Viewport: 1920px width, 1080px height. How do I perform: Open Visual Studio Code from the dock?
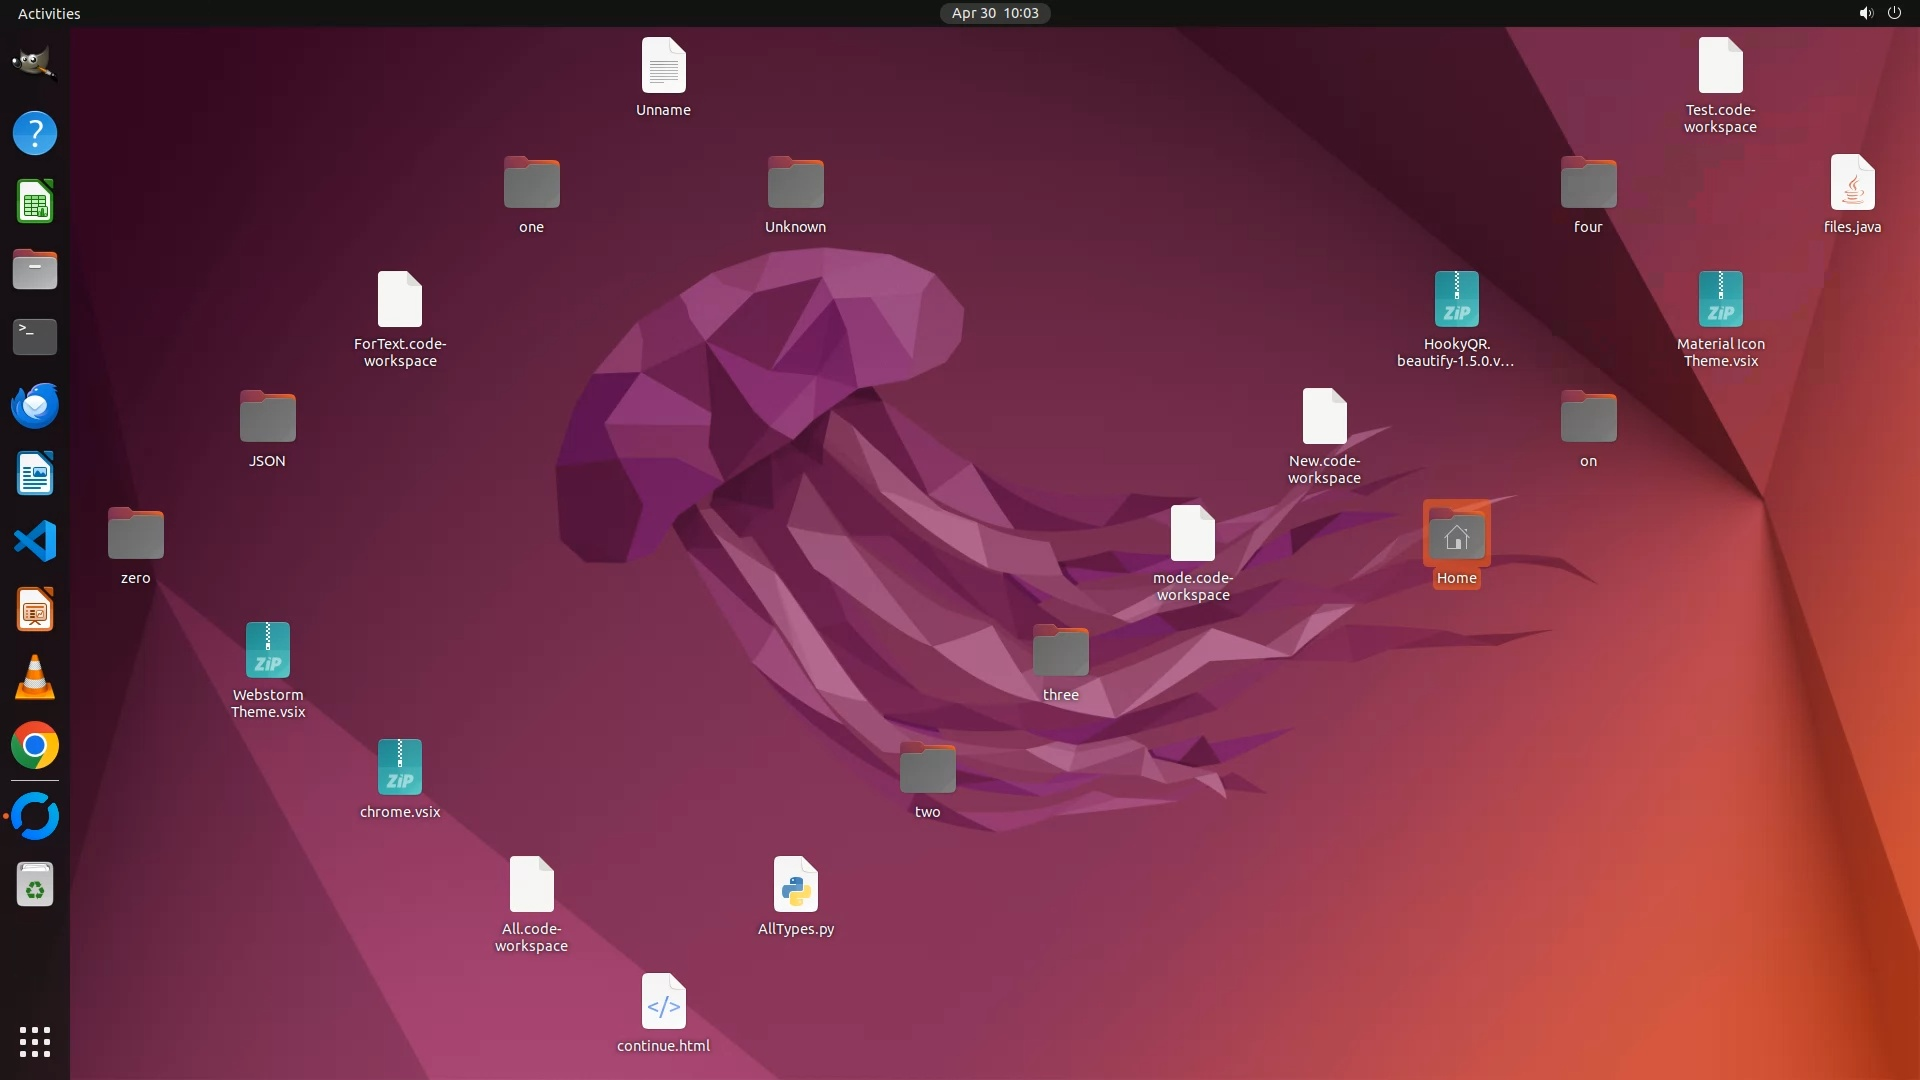point(35,541)
